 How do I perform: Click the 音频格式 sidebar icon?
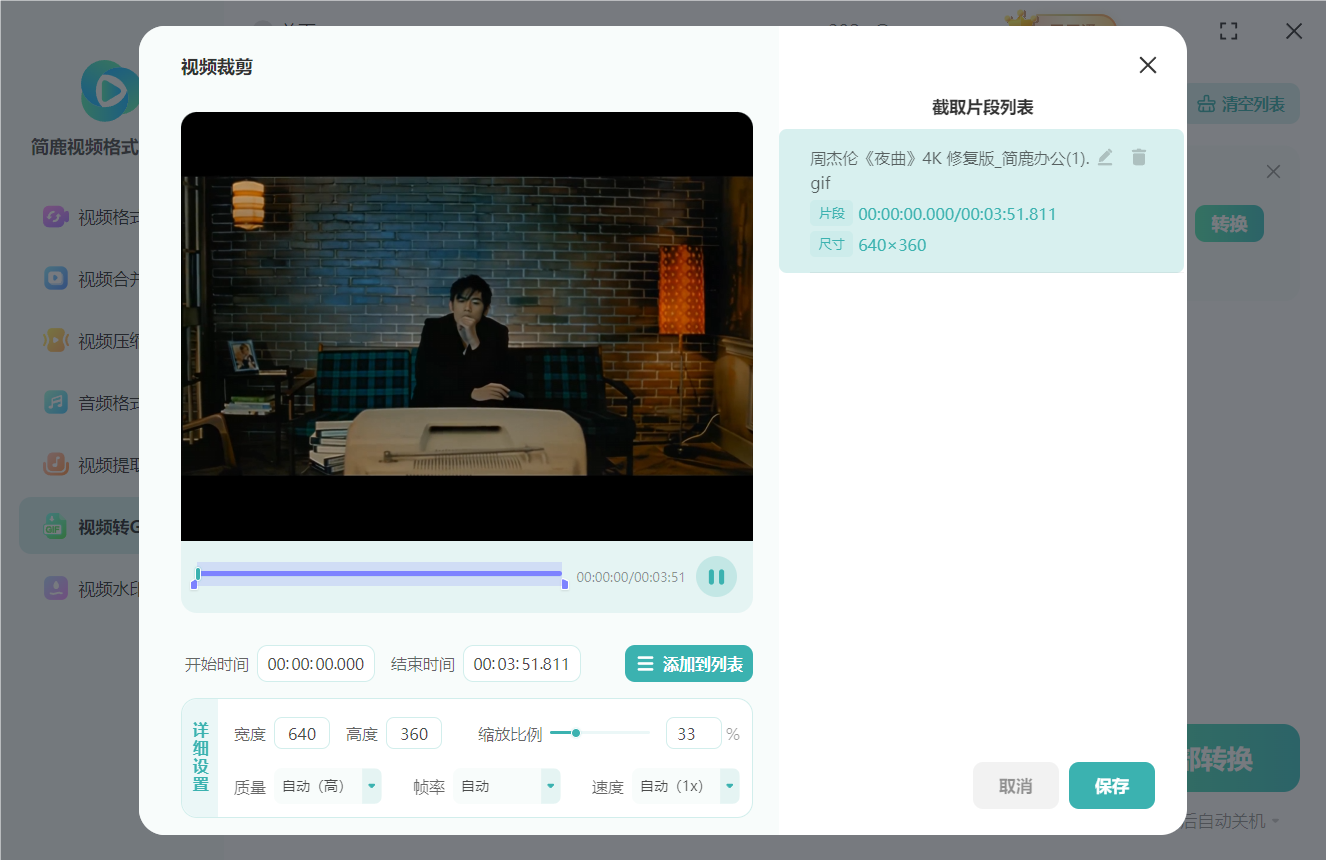click(x=56, y=402)
